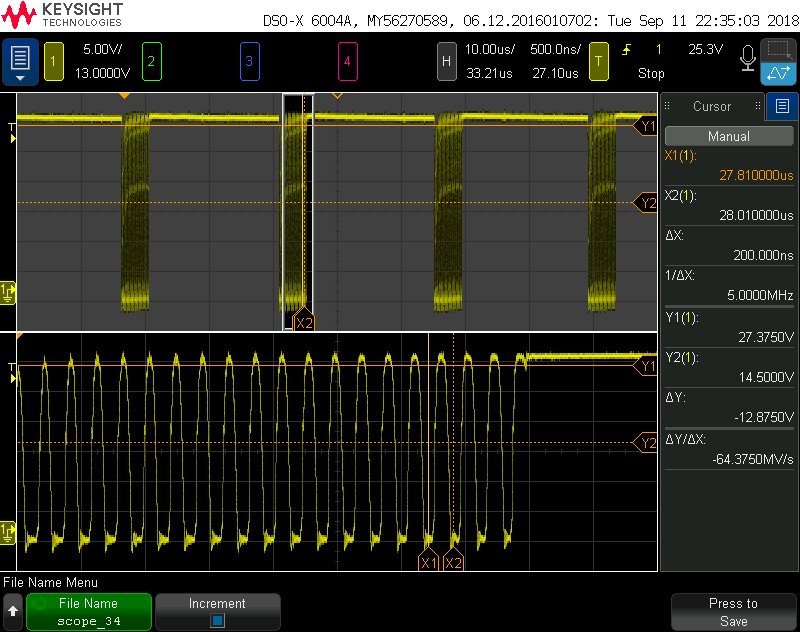Select the X2 cursor flag in main window

click(x=304, y=320)
